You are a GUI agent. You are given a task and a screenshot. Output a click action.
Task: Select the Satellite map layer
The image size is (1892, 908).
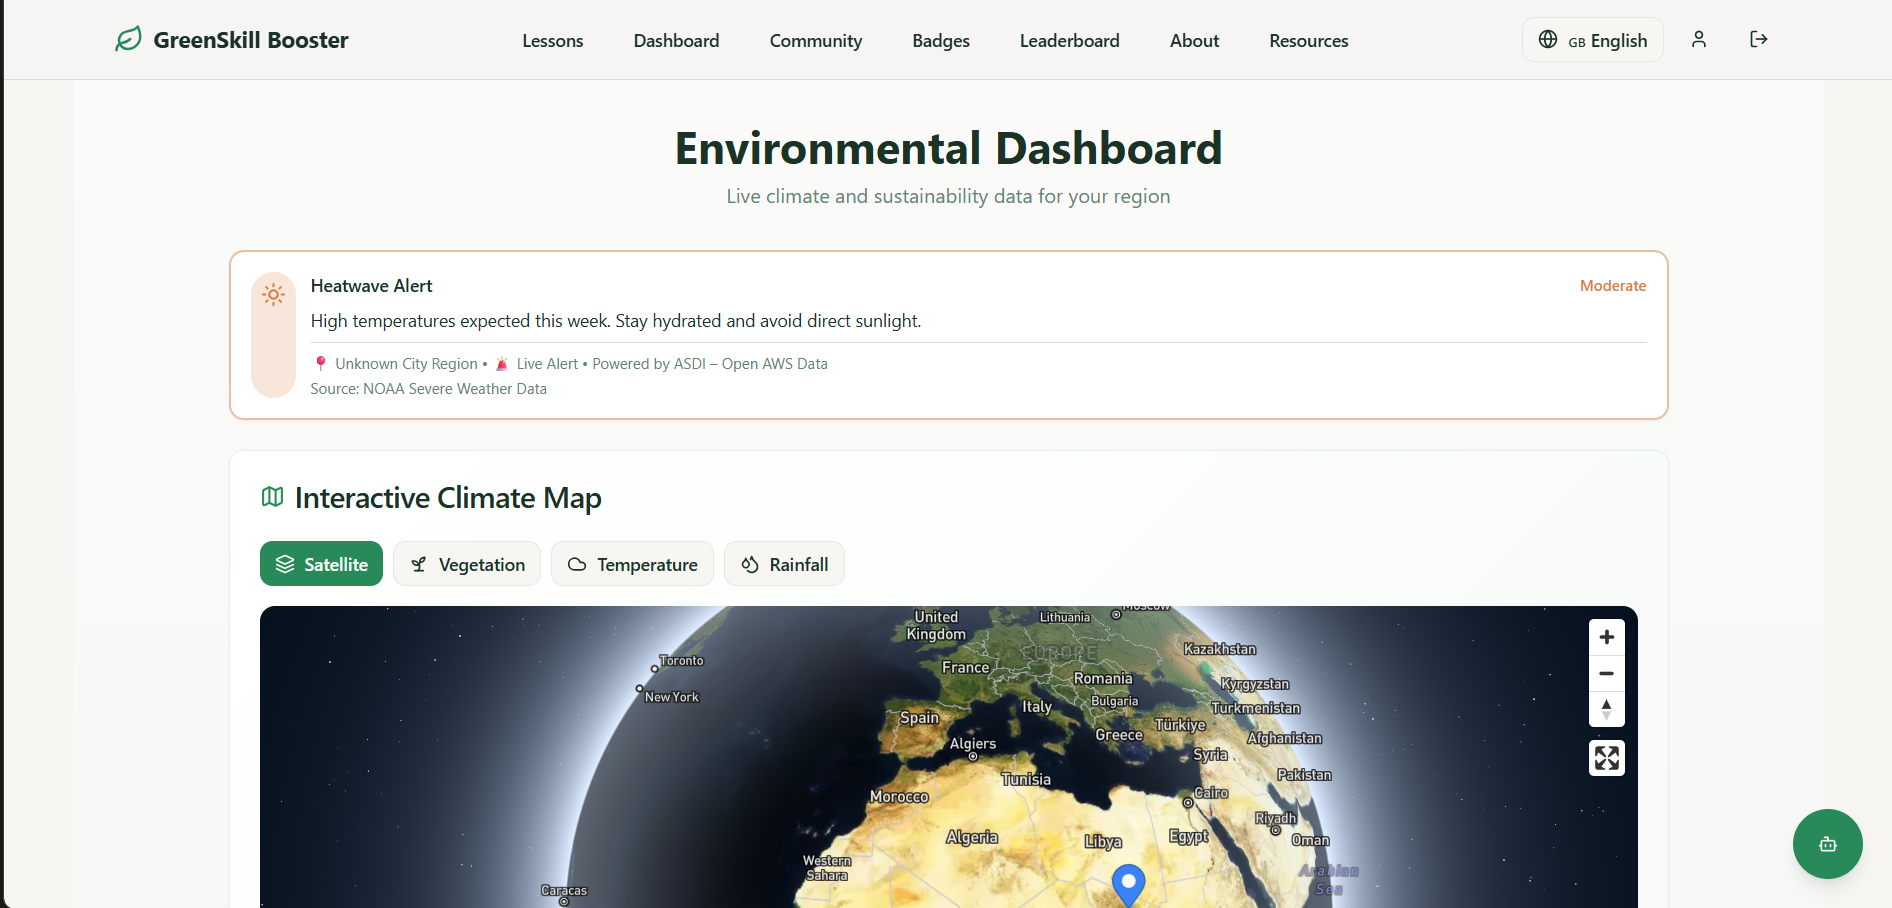pos(321,564)
